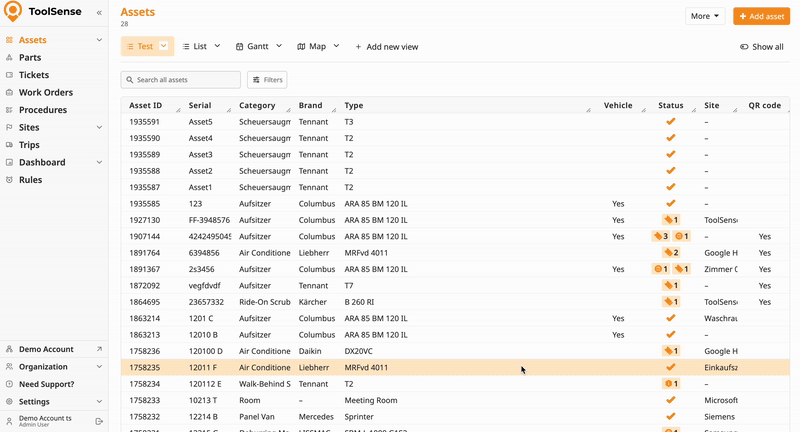Switch to the Gantt view tab
The width and height of the screenshot is (800, 432).
coord(257,46)
